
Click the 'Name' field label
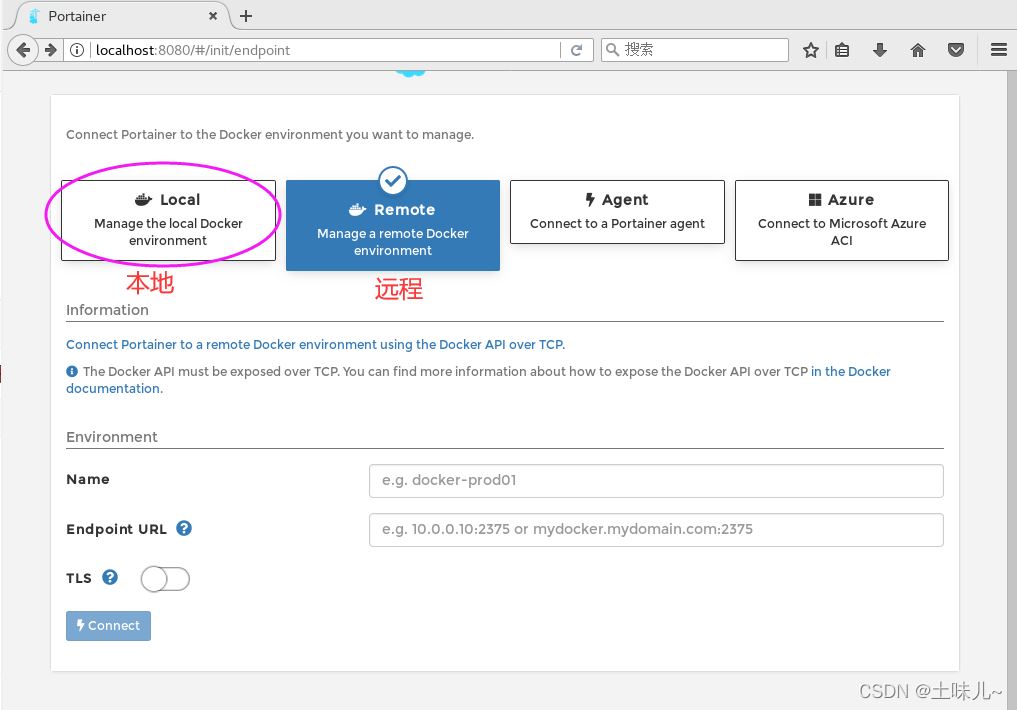[x=88, y=479]
